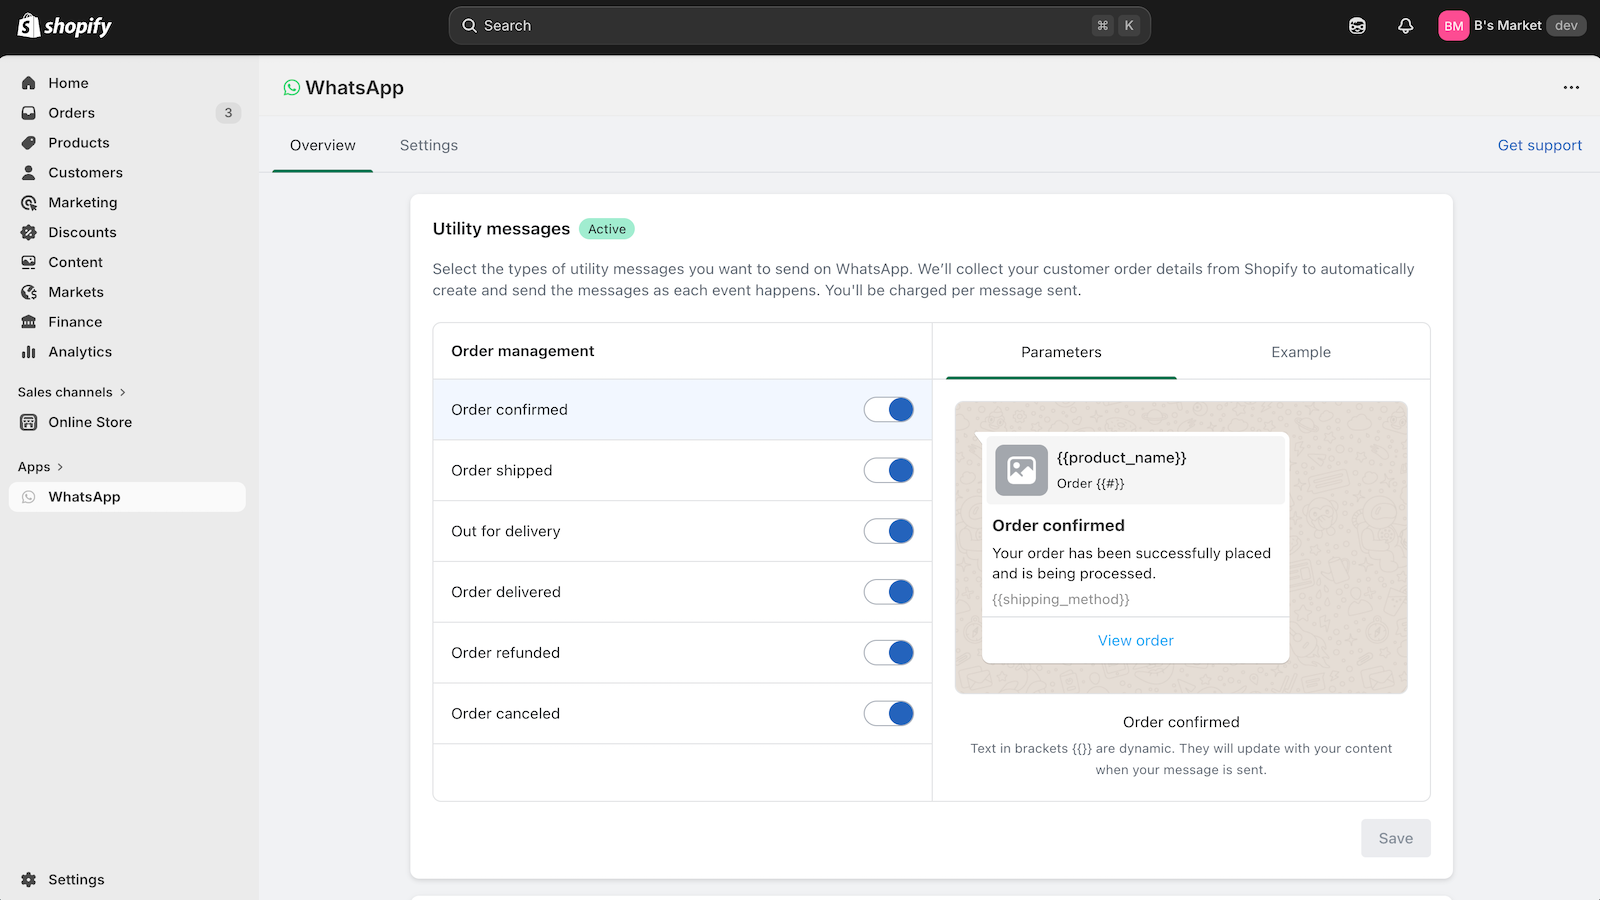Click the {{product_name}} placeholder text
The height and width of the screenshot is (900, 1600).
[x=1121, y=458]
